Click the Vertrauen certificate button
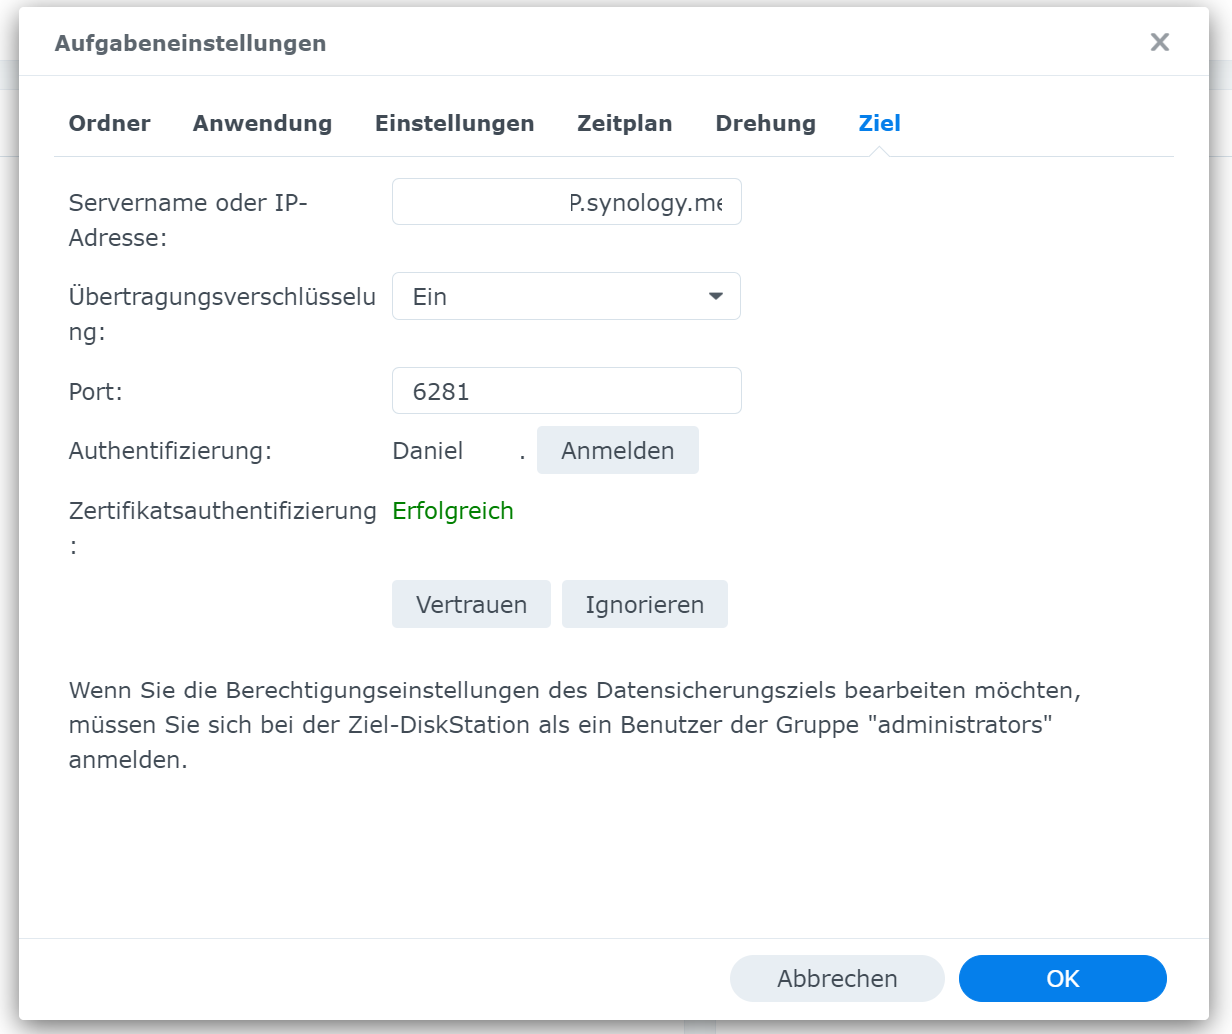1232x1034 pixels. [471, 605]
